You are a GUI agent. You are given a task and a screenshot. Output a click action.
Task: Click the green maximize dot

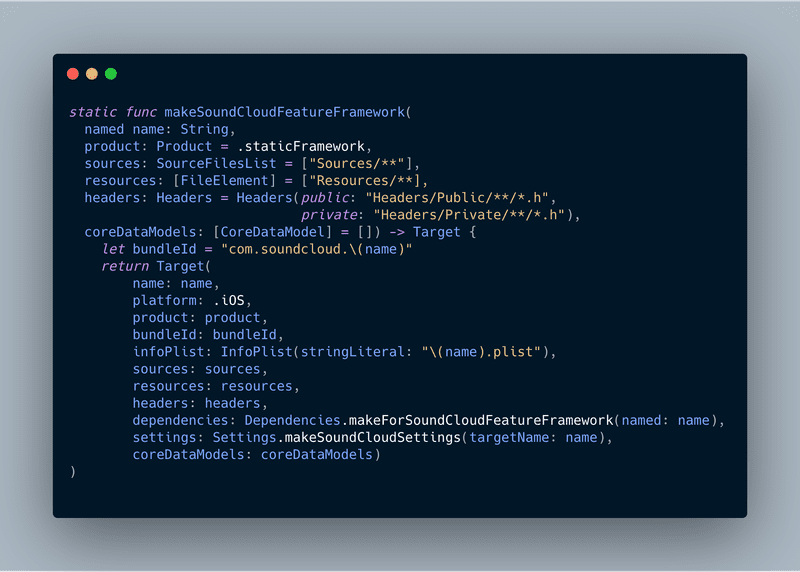(111, 74)
